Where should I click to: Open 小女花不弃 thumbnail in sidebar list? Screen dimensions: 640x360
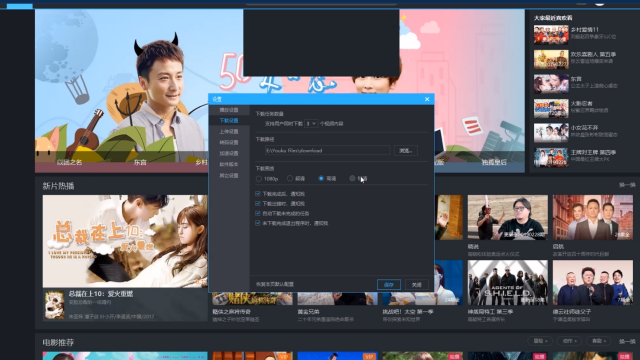tap(551, 133)
